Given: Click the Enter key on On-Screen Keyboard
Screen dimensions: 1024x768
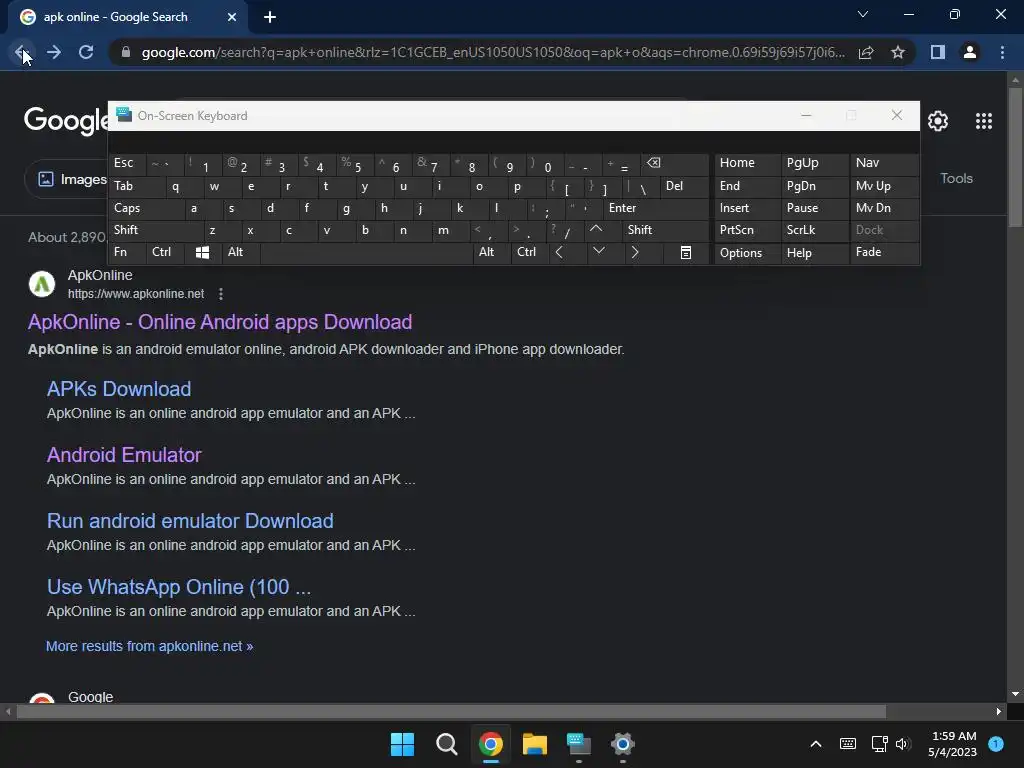Looking at the screenshot, I should 656,208.
